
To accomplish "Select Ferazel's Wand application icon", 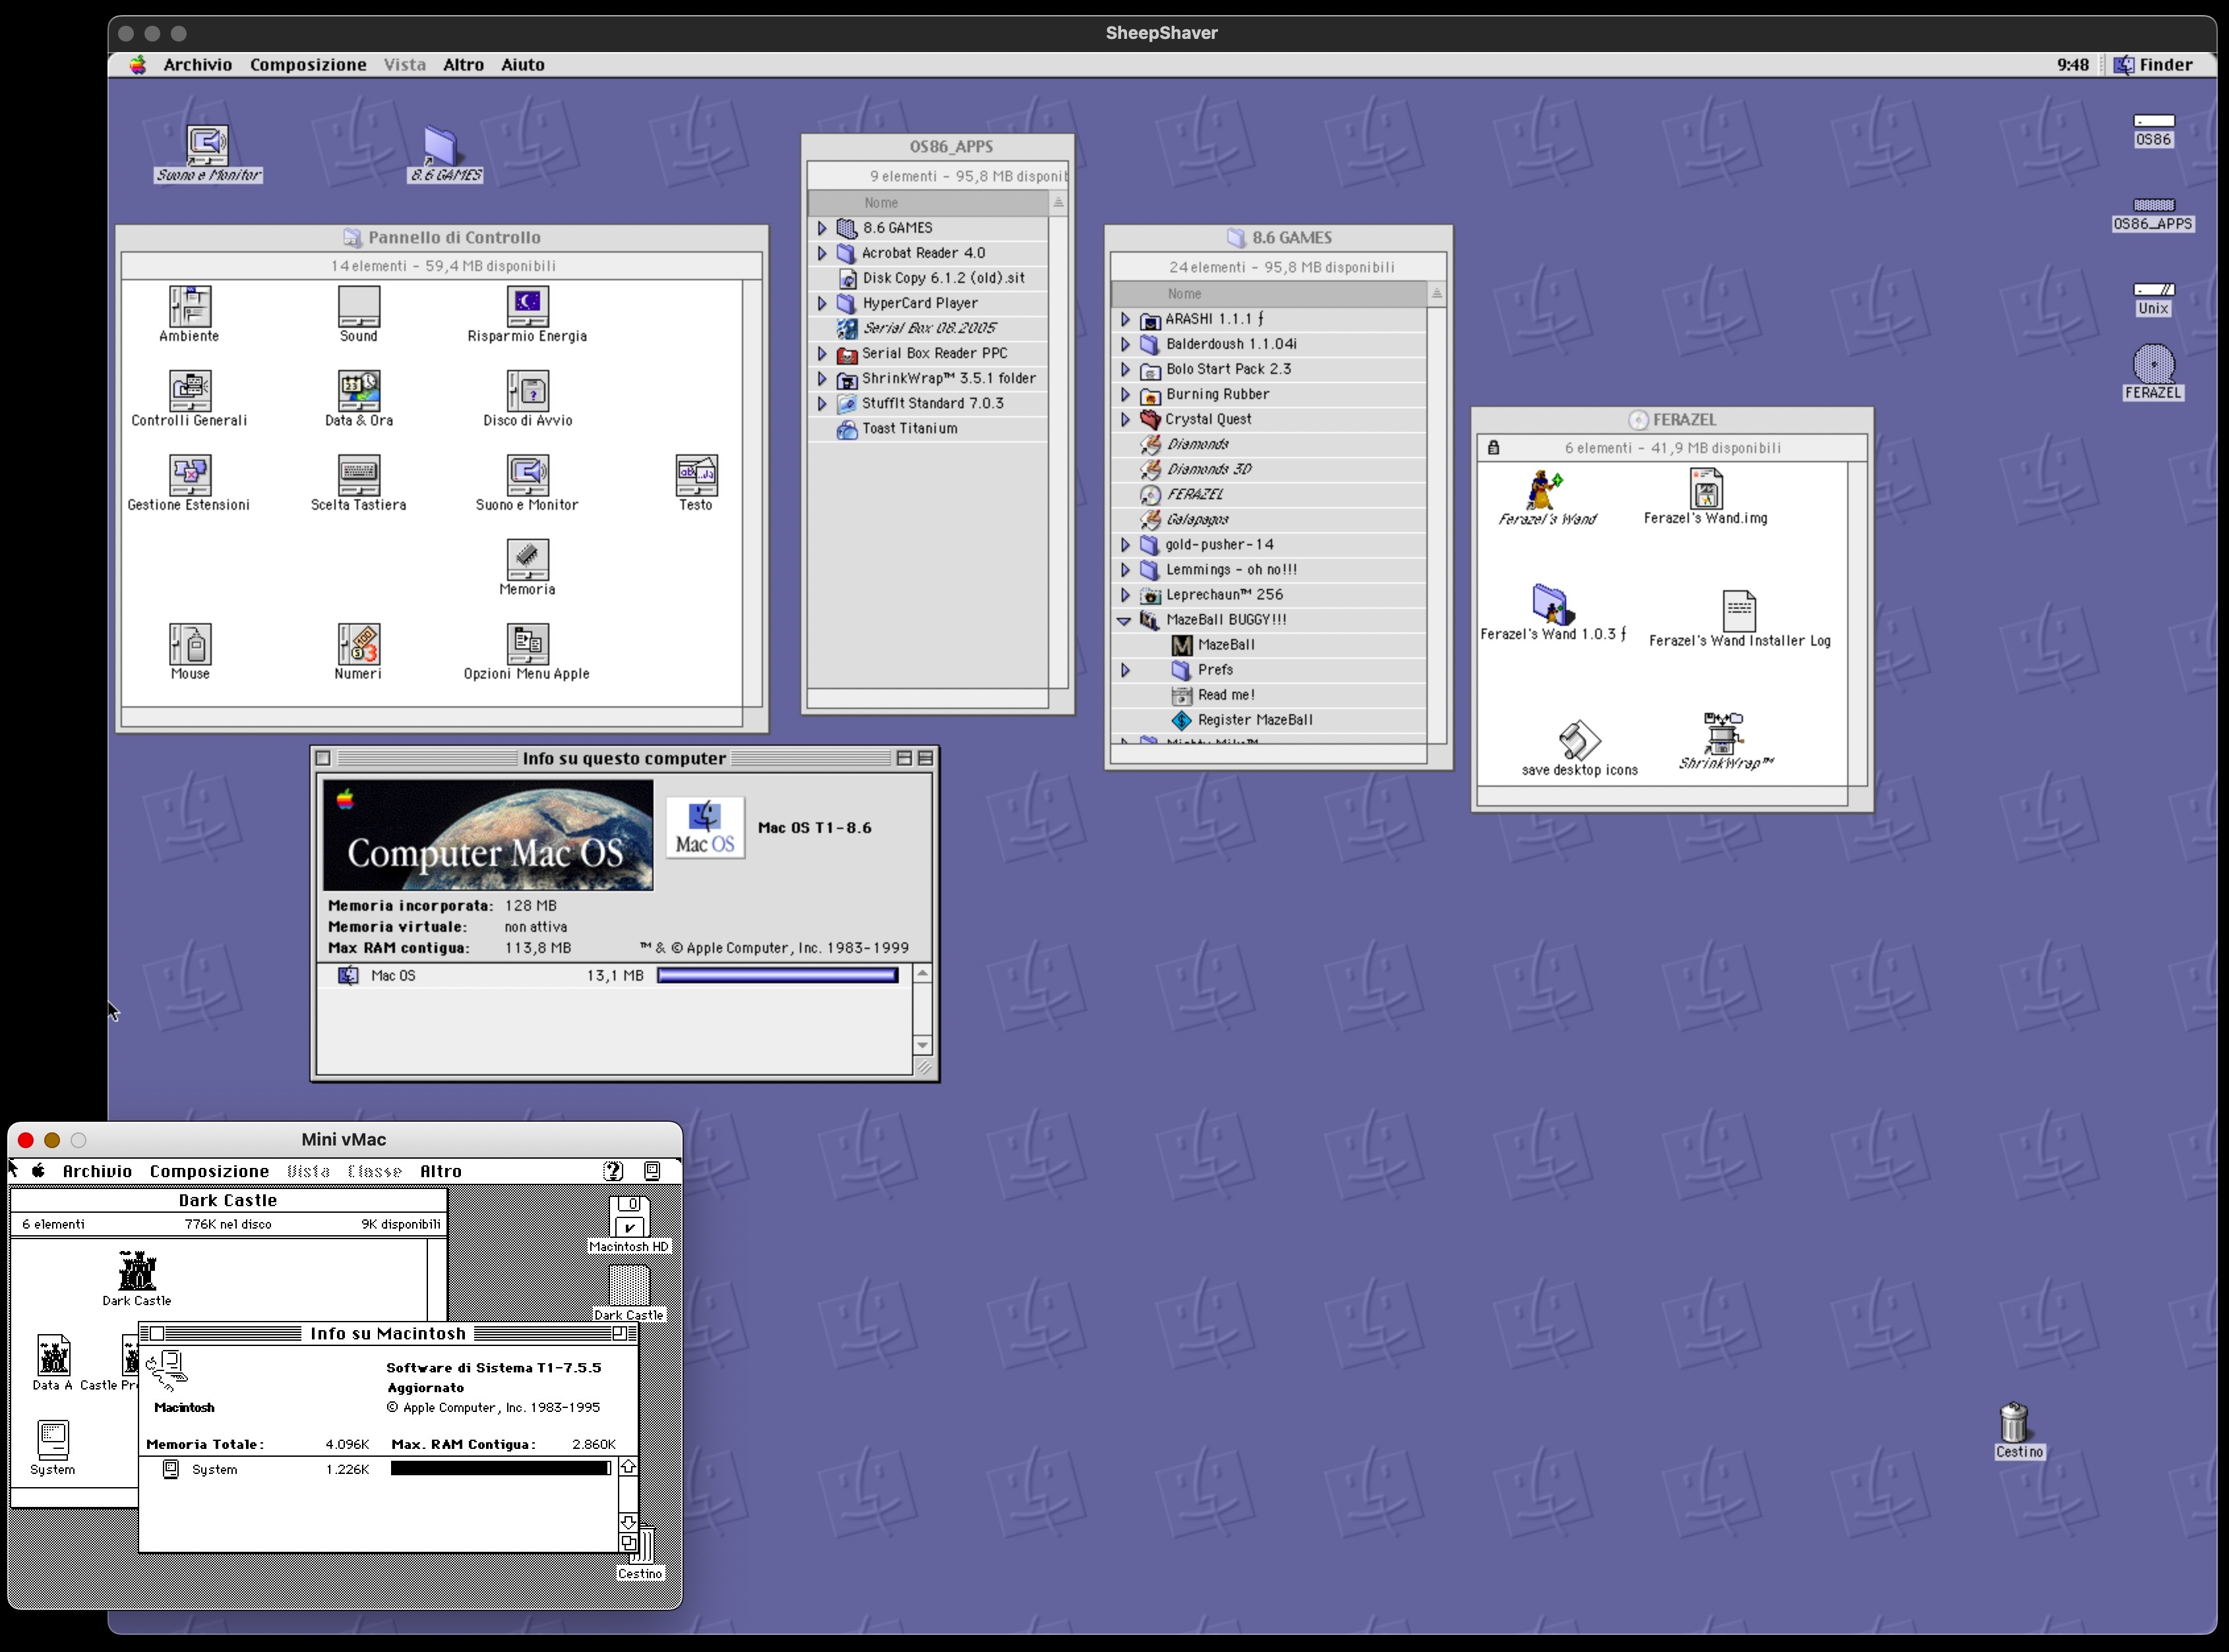I will pos(1545,490).
